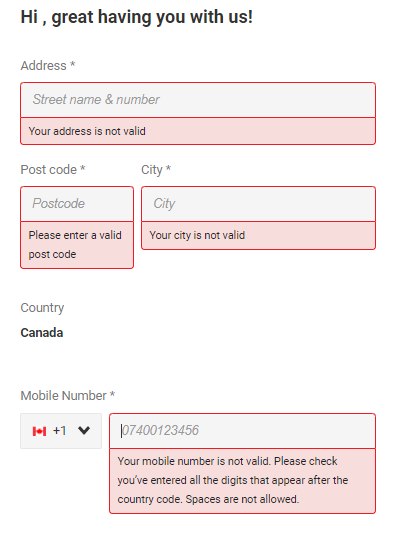The height and width of the screenshot is (535, 393).
Task: Expand the country code chevron arrow
Action: point(84,431)
